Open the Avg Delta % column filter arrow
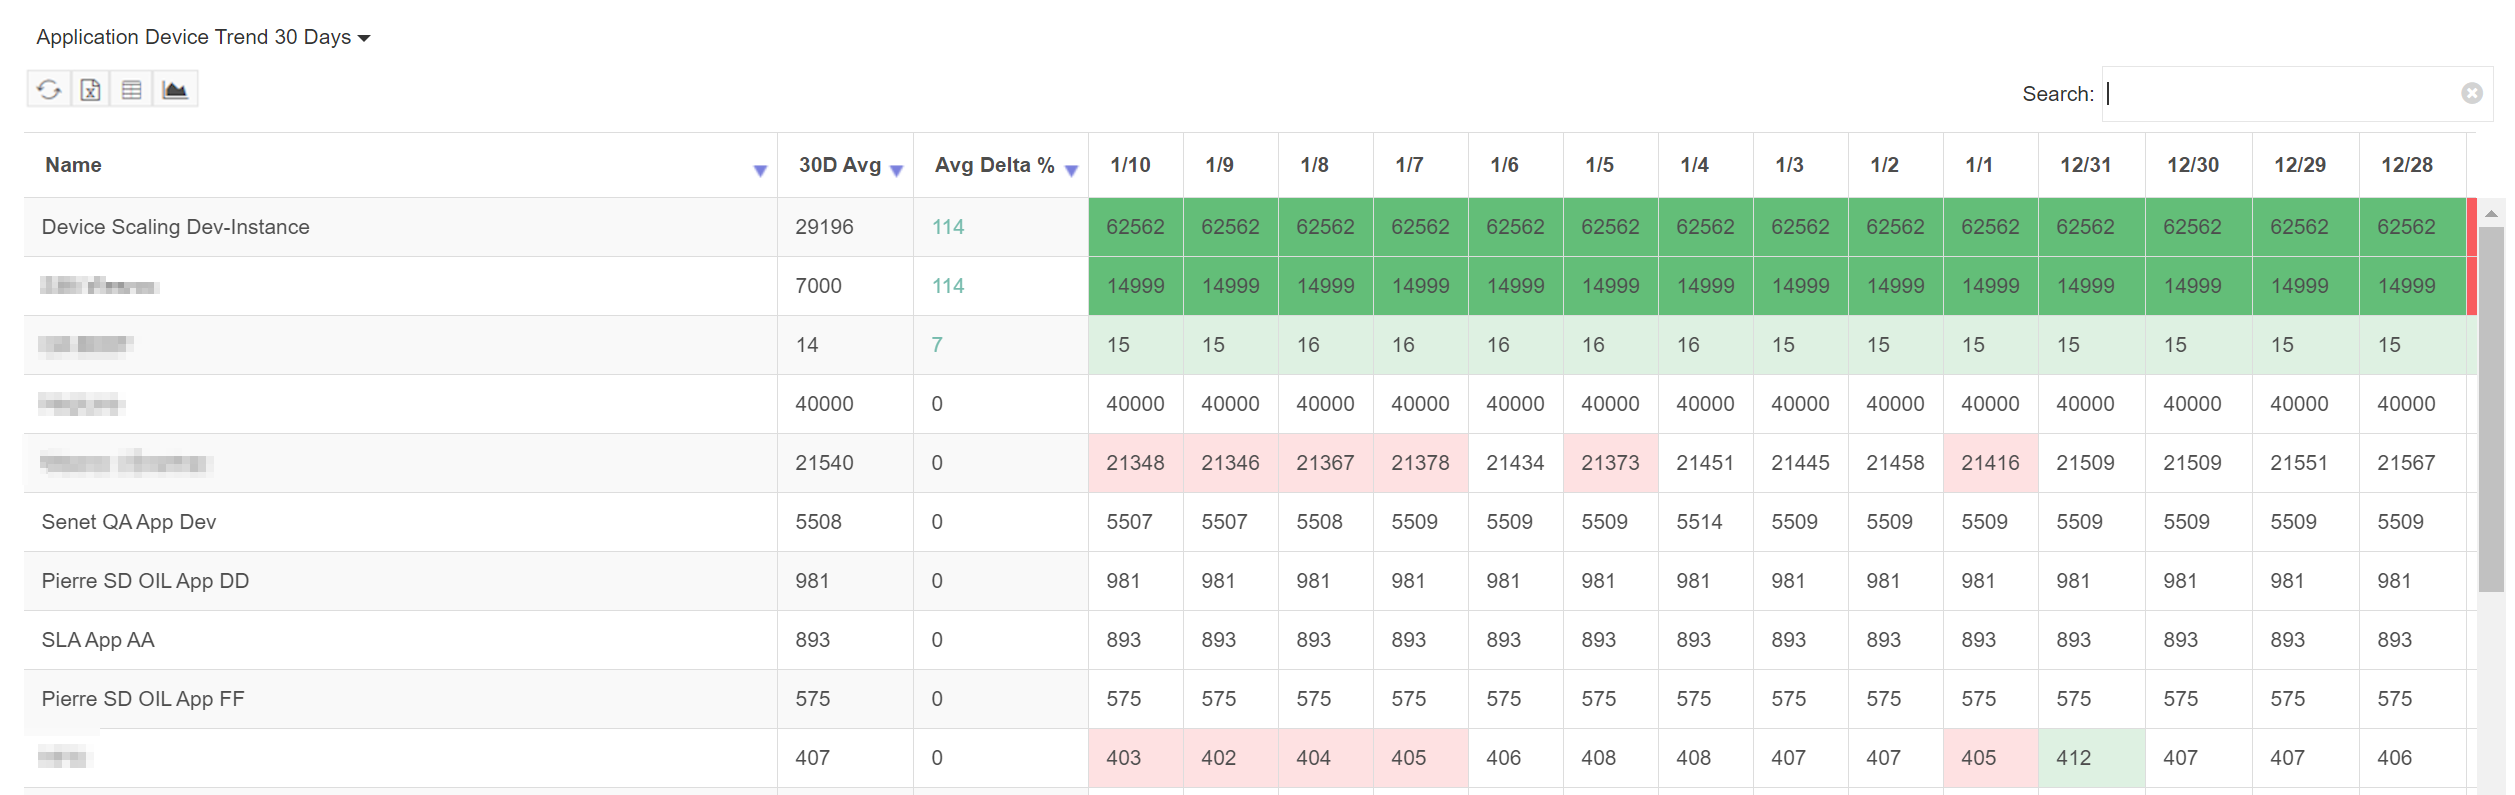This screenshot has height=795, width=2515. [1071, 171]
